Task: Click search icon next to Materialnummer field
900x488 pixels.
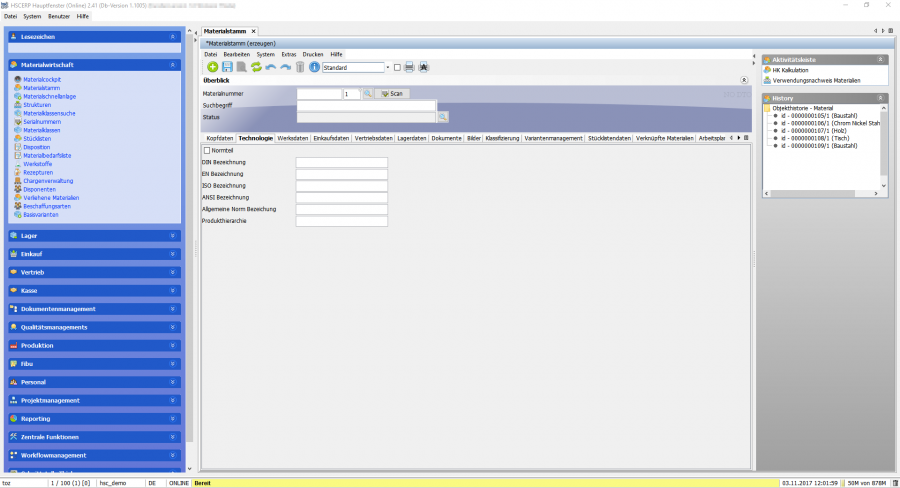Action: 367,93
